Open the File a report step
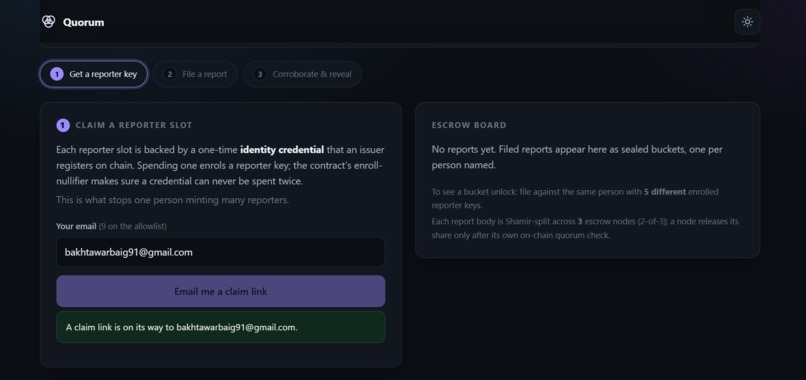Screen dimensions: 806x380 click(x=195, y=74)
